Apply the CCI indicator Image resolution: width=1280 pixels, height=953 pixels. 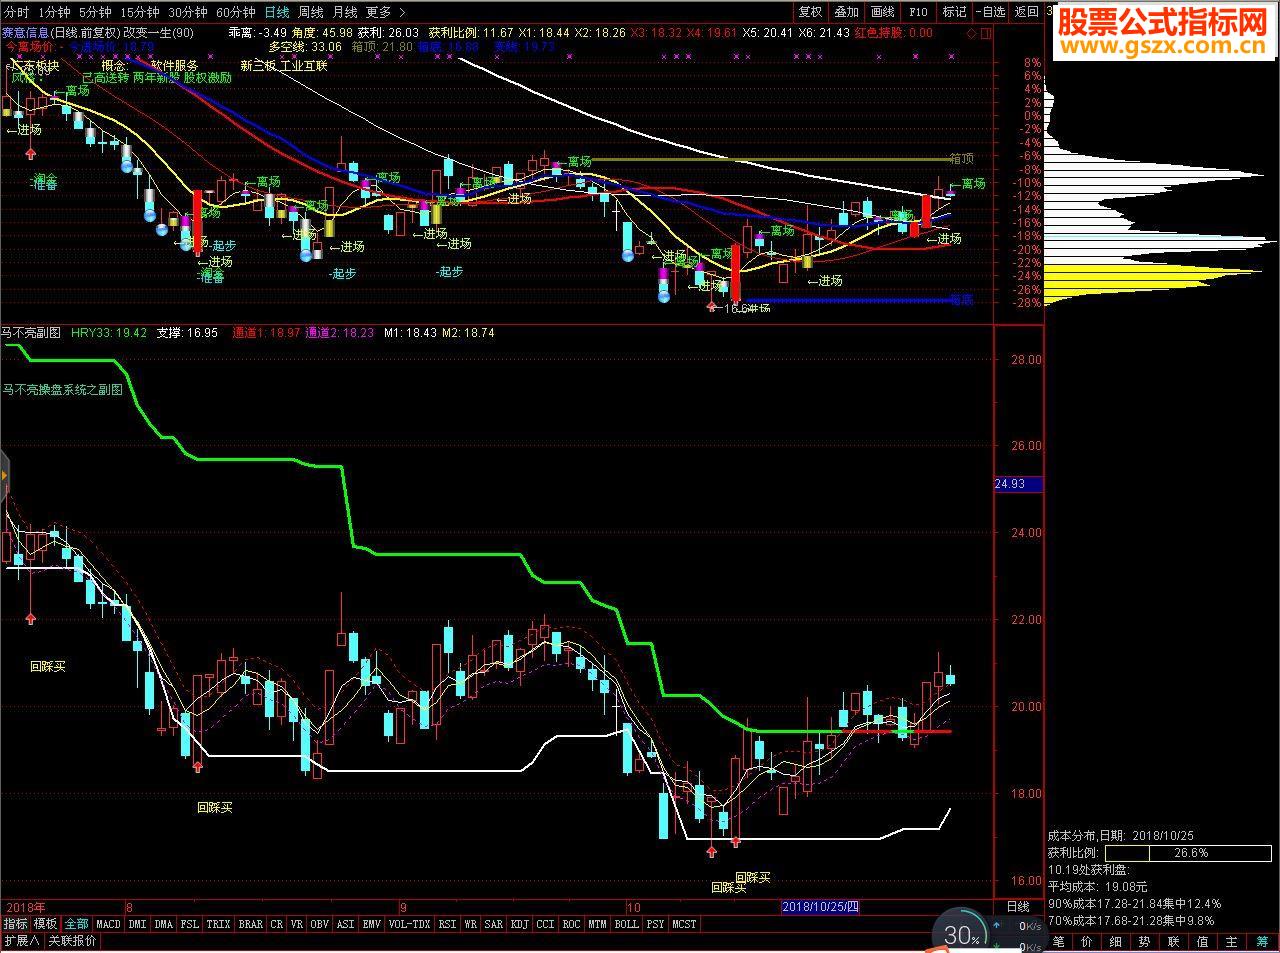pyautogui.click(x=546, y=924)
